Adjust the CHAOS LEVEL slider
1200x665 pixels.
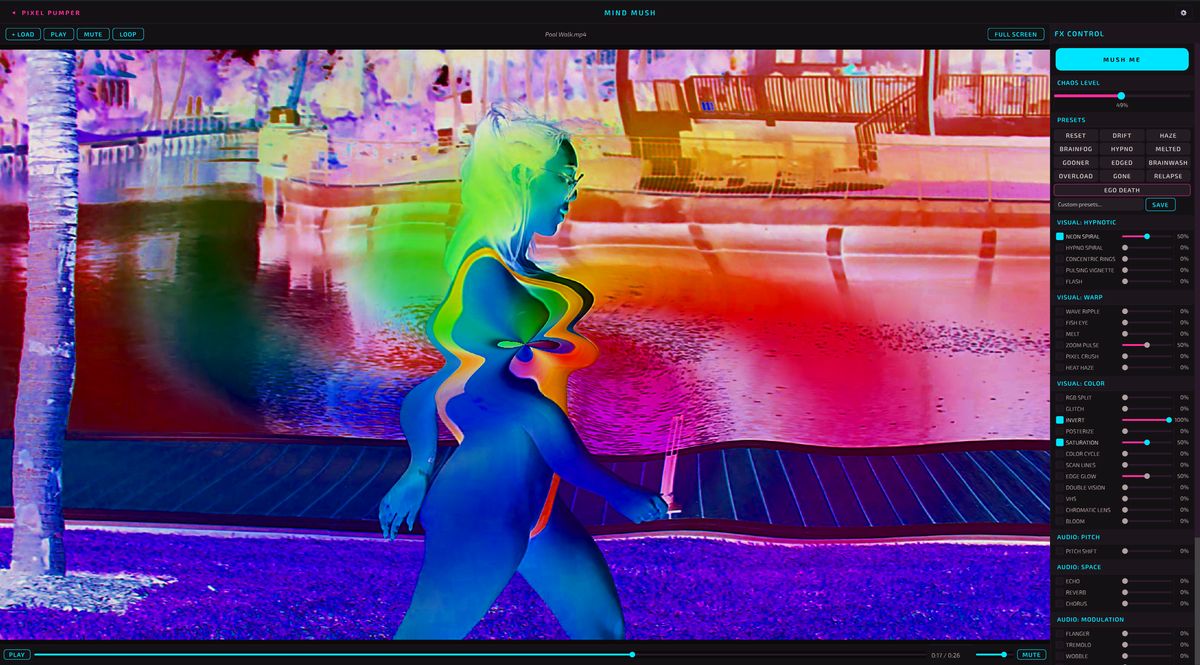[1122, 94]
